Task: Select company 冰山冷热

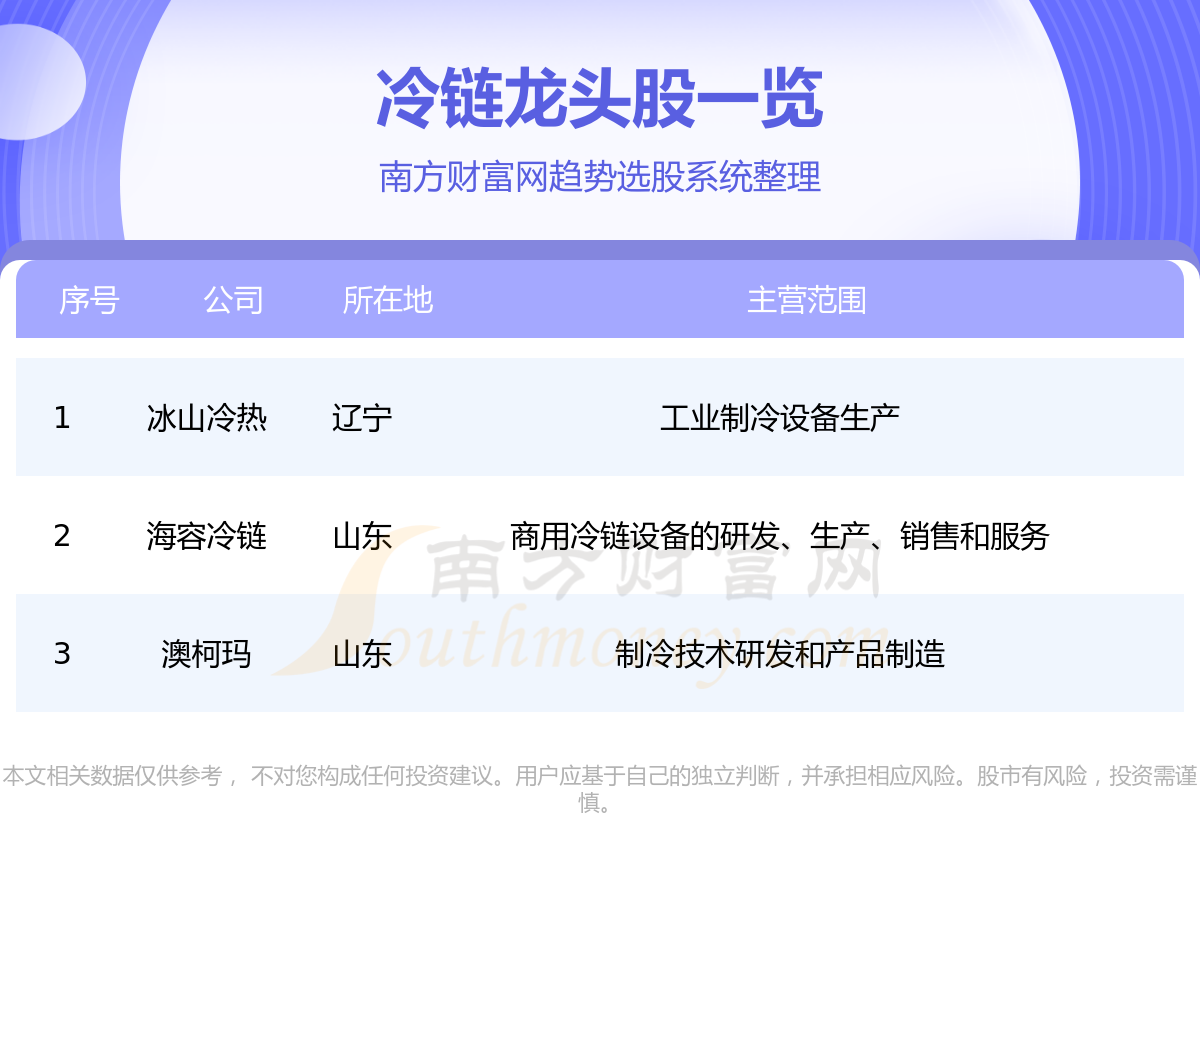Action: [206, 418]
